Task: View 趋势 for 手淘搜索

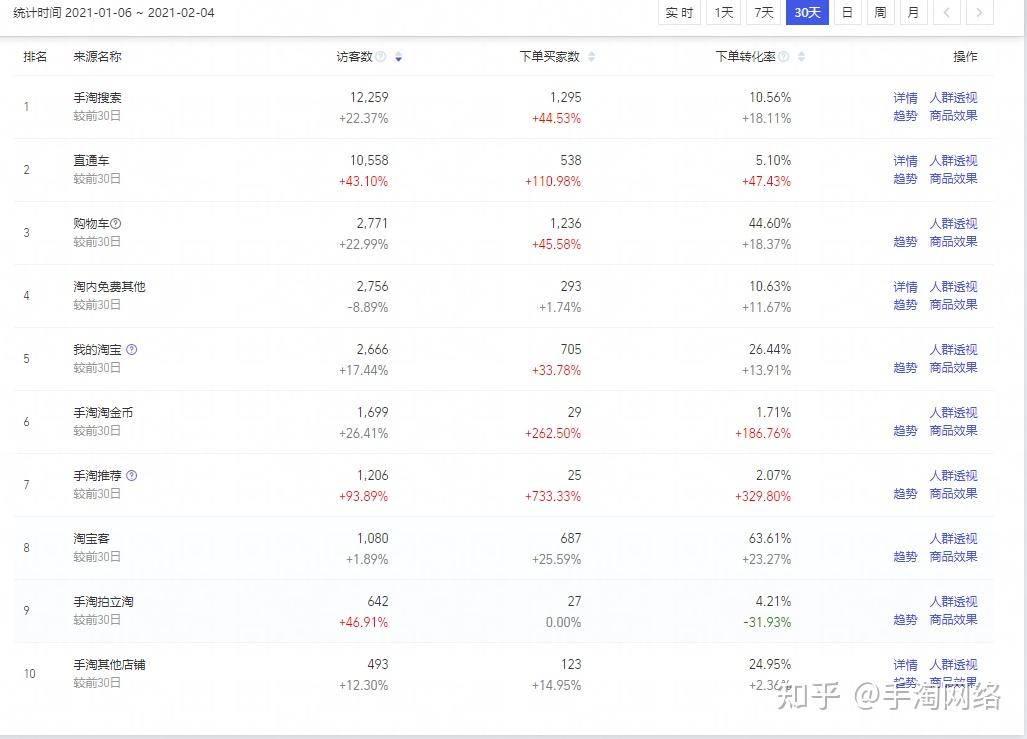Action: [x=905, y=116]
